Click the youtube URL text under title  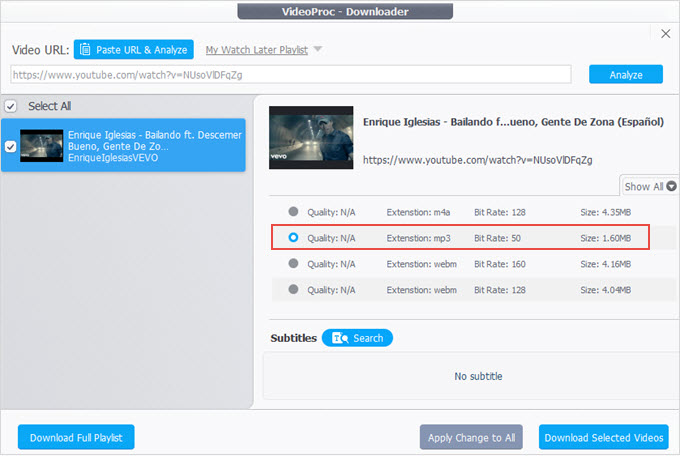pyautogui.click(x=477, y=160)
